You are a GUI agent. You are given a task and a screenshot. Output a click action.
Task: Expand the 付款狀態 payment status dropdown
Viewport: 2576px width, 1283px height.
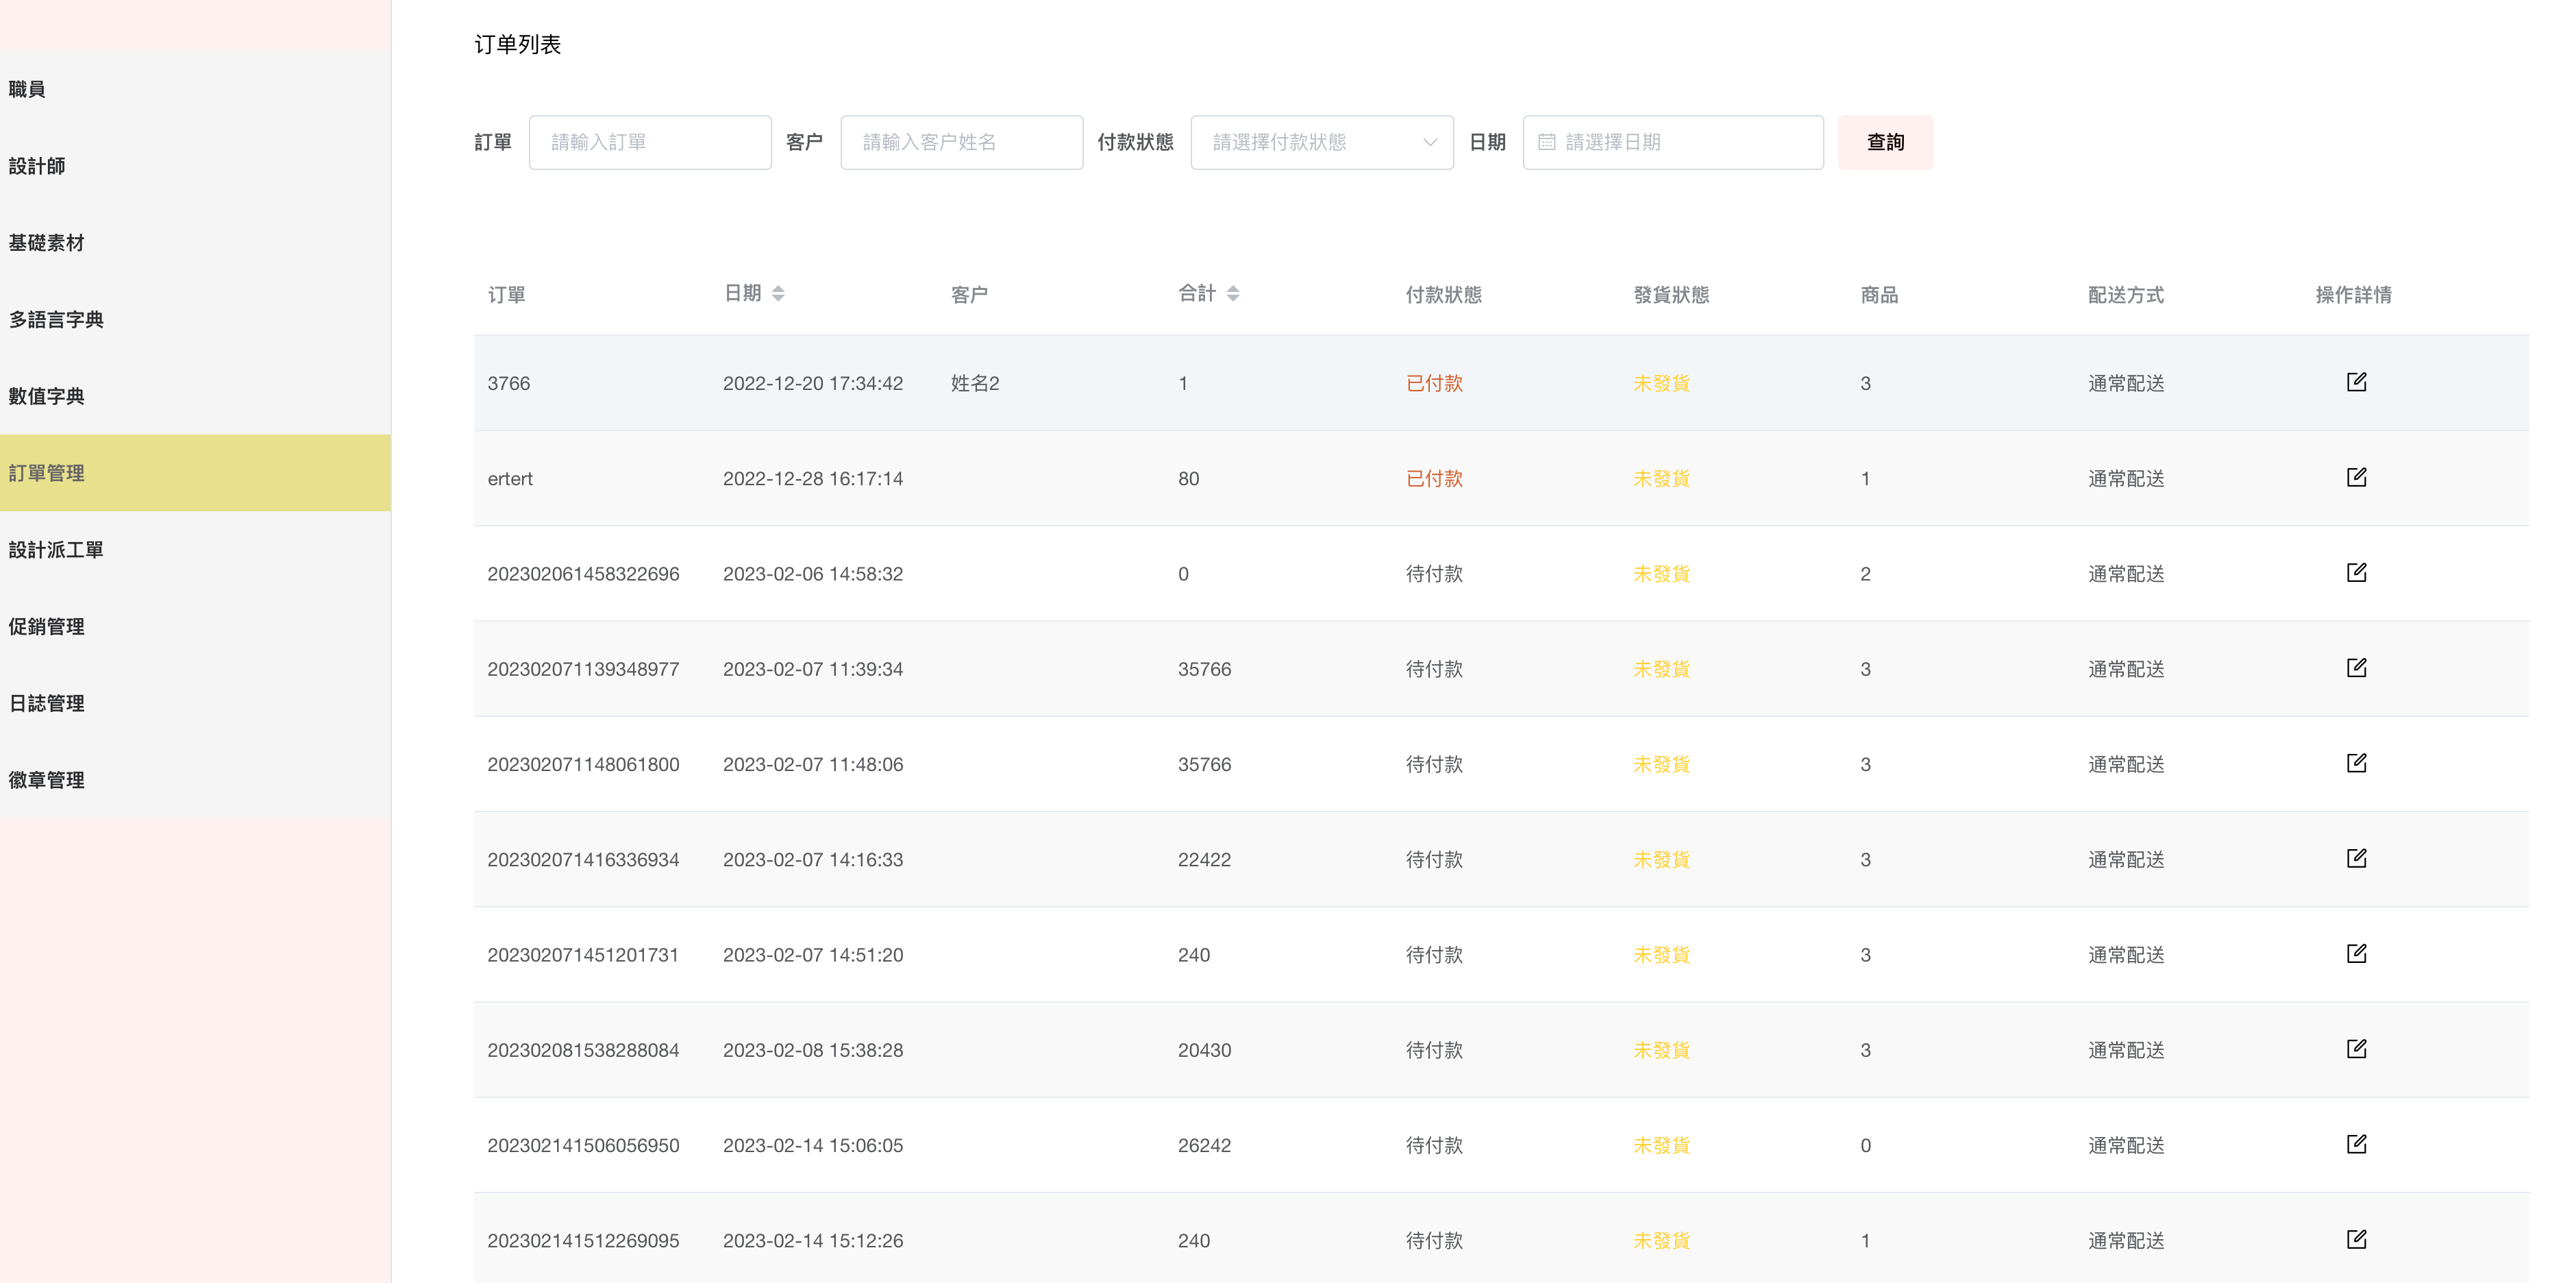pos(1321,142)
